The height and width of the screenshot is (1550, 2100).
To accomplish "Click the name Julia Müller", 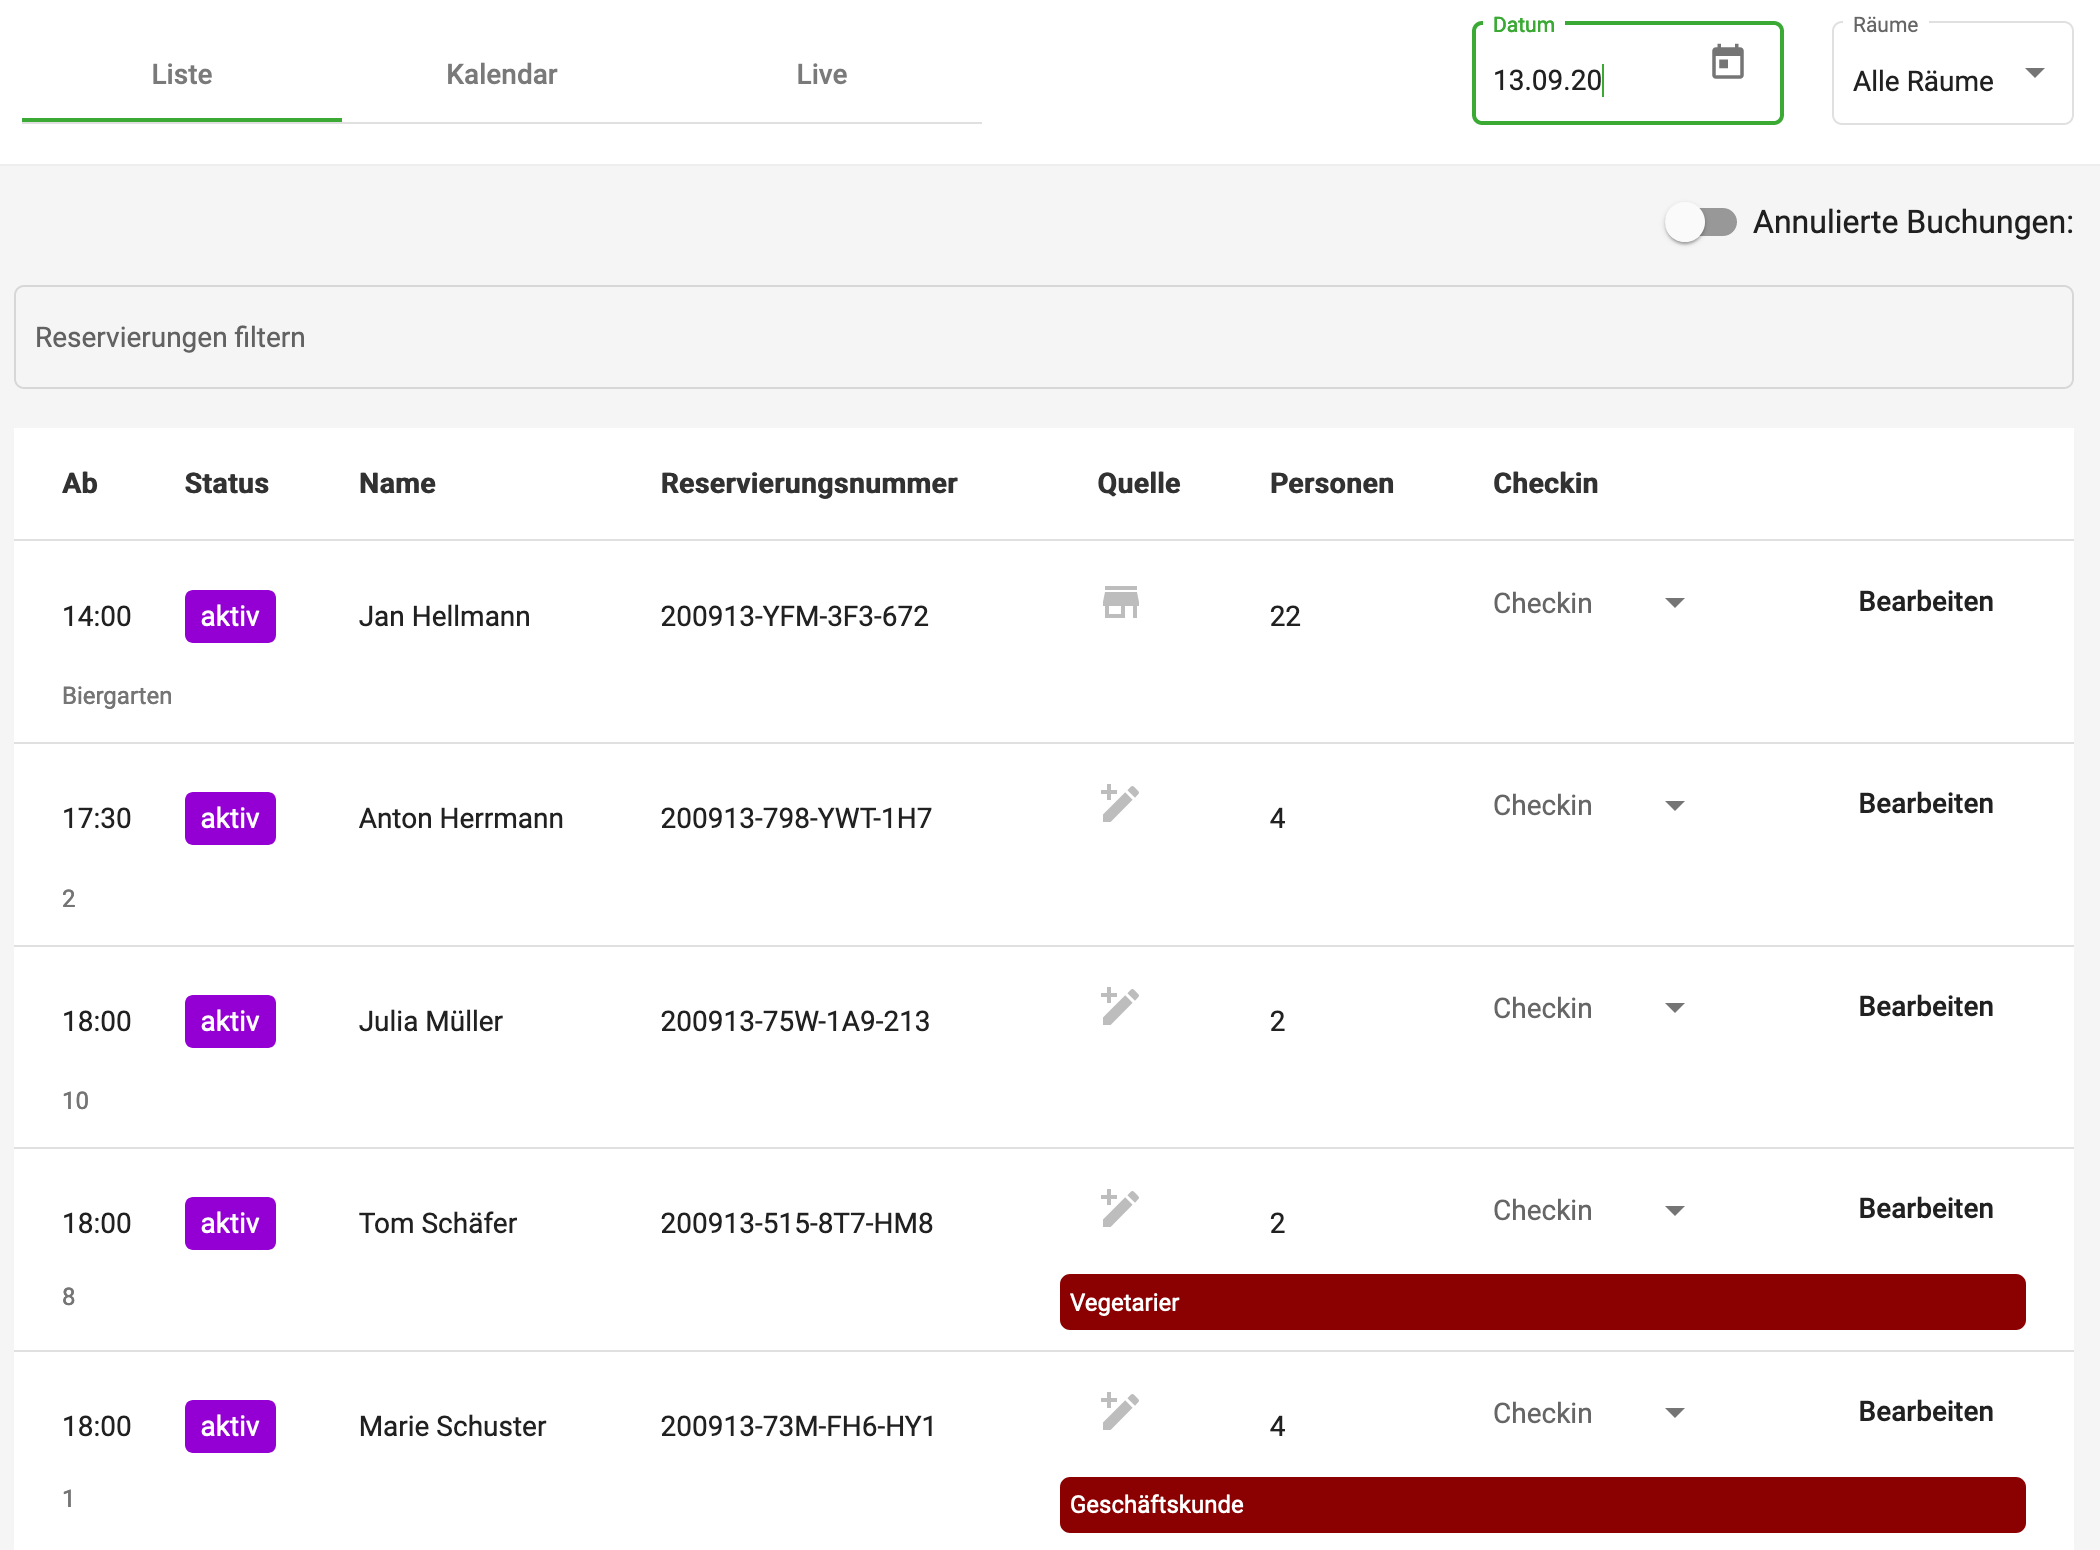I will tap(431, 1021).
